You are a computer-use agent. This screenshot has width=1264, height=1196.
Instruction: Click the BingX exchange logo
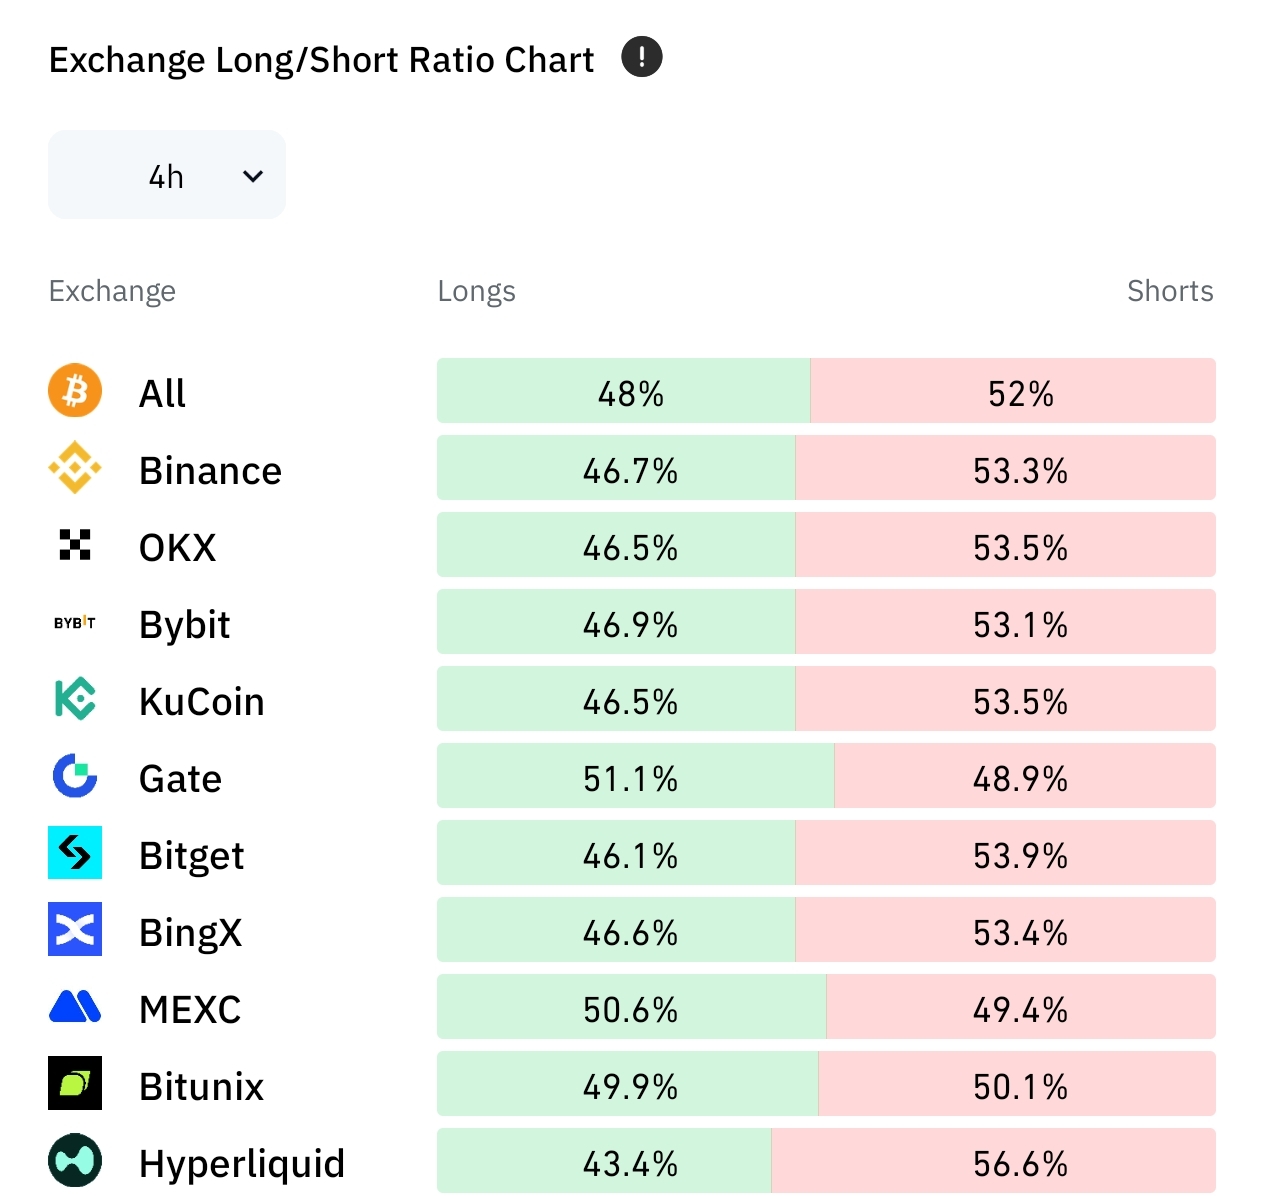click(75, 930)
